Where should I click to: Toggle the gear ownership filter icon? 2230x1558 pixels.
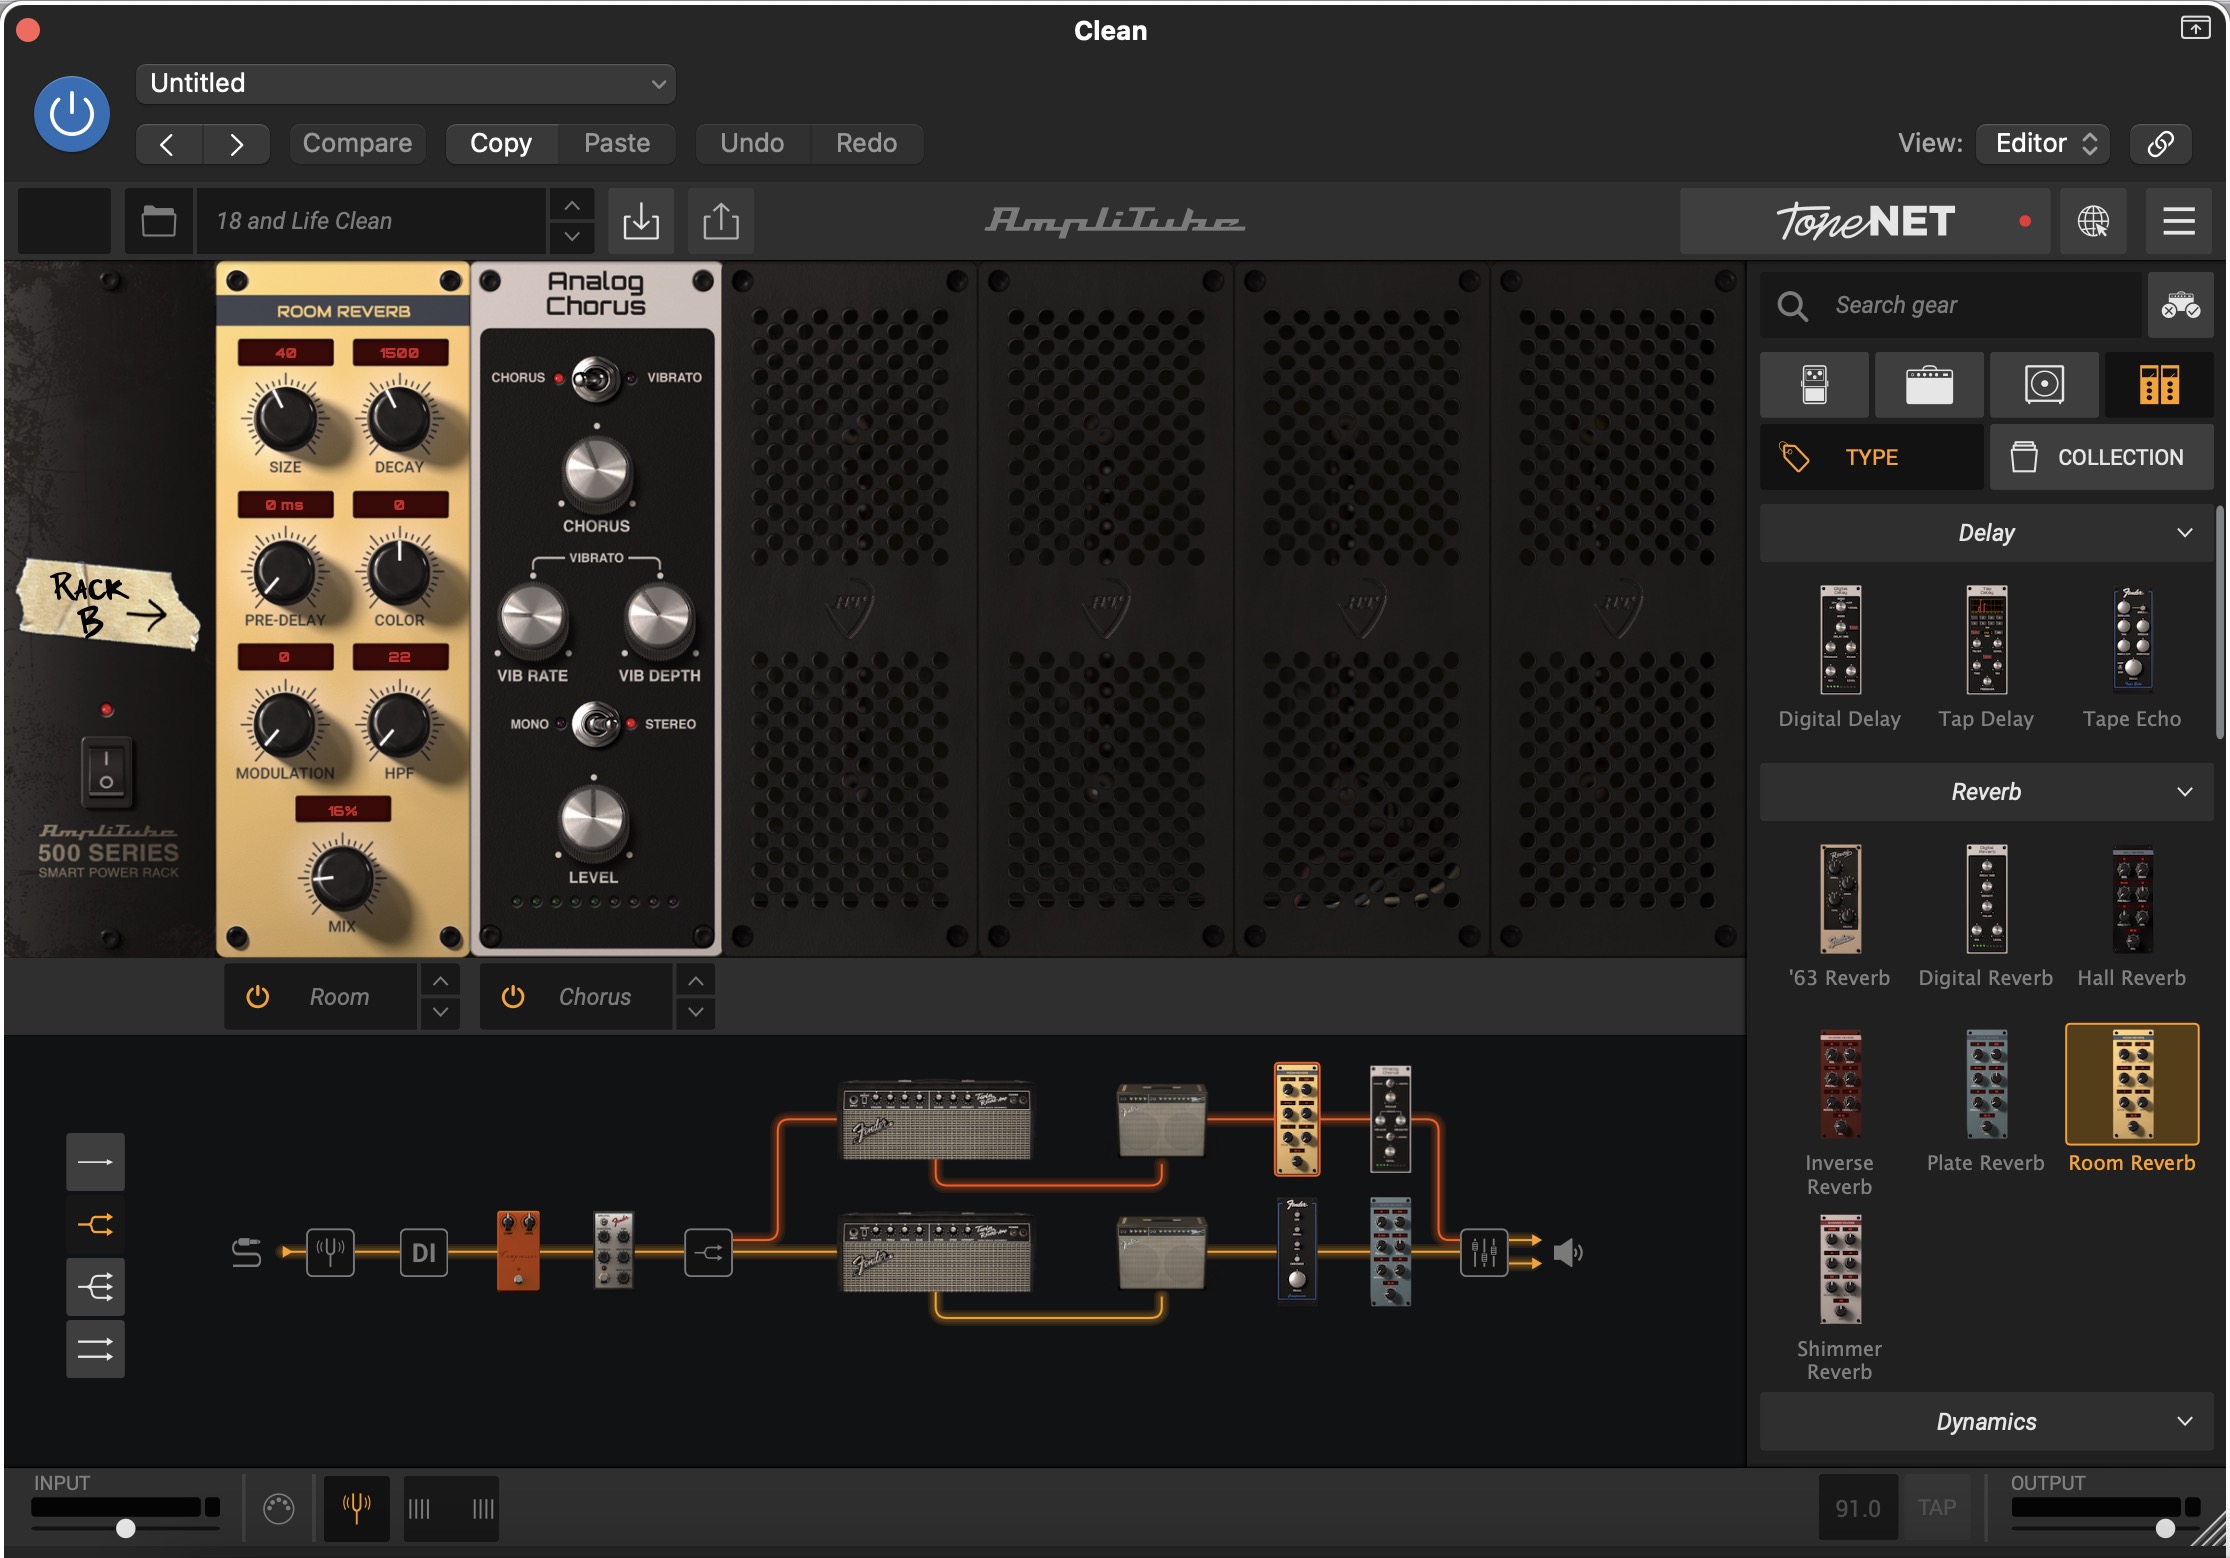2180,305
